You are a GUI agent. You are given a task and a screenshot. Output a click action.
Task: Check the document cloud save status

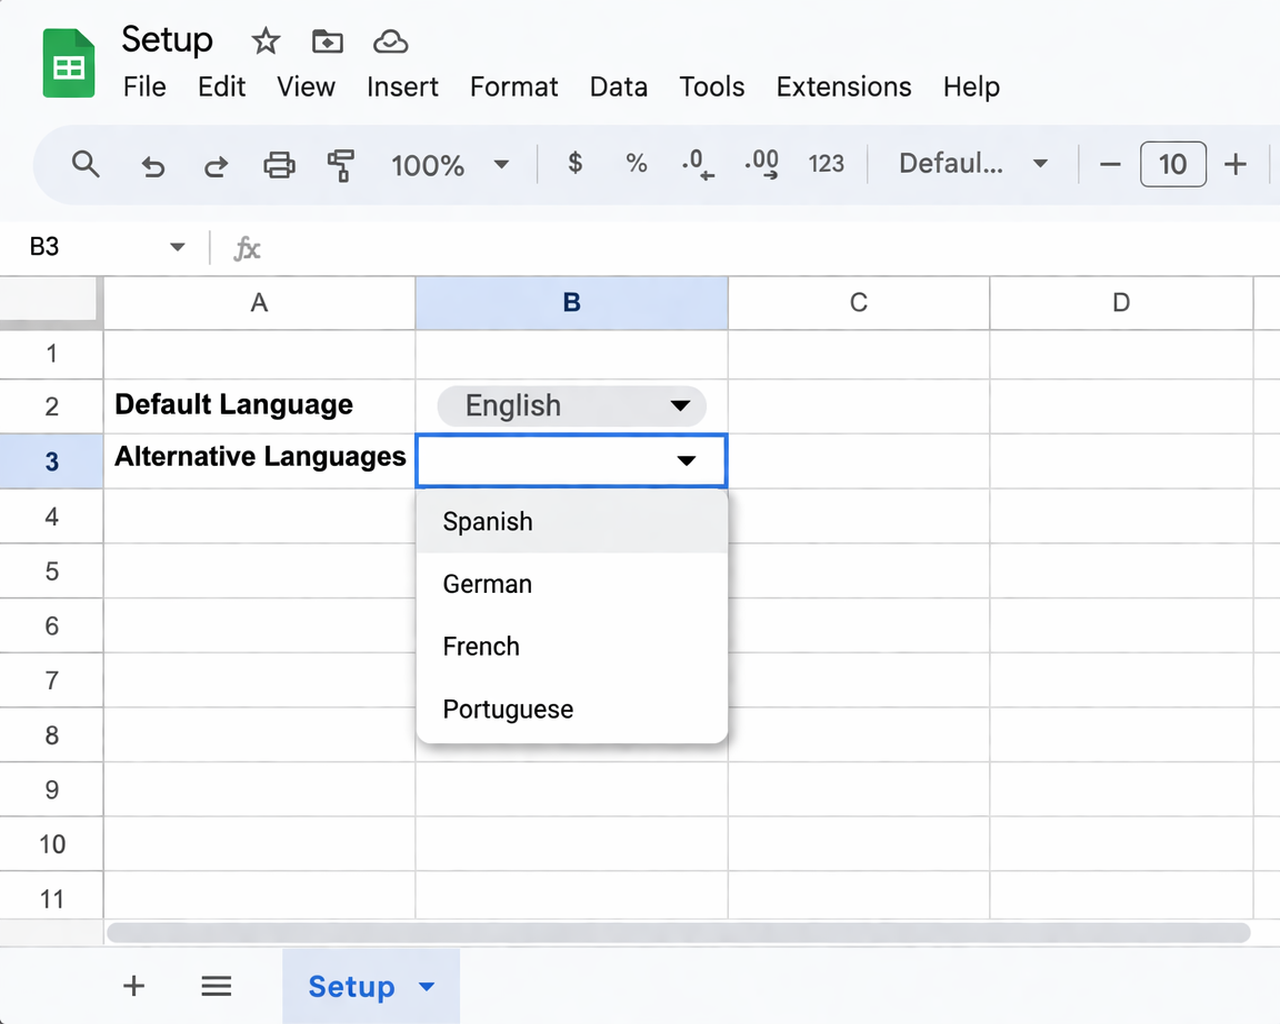pos(390,41)
